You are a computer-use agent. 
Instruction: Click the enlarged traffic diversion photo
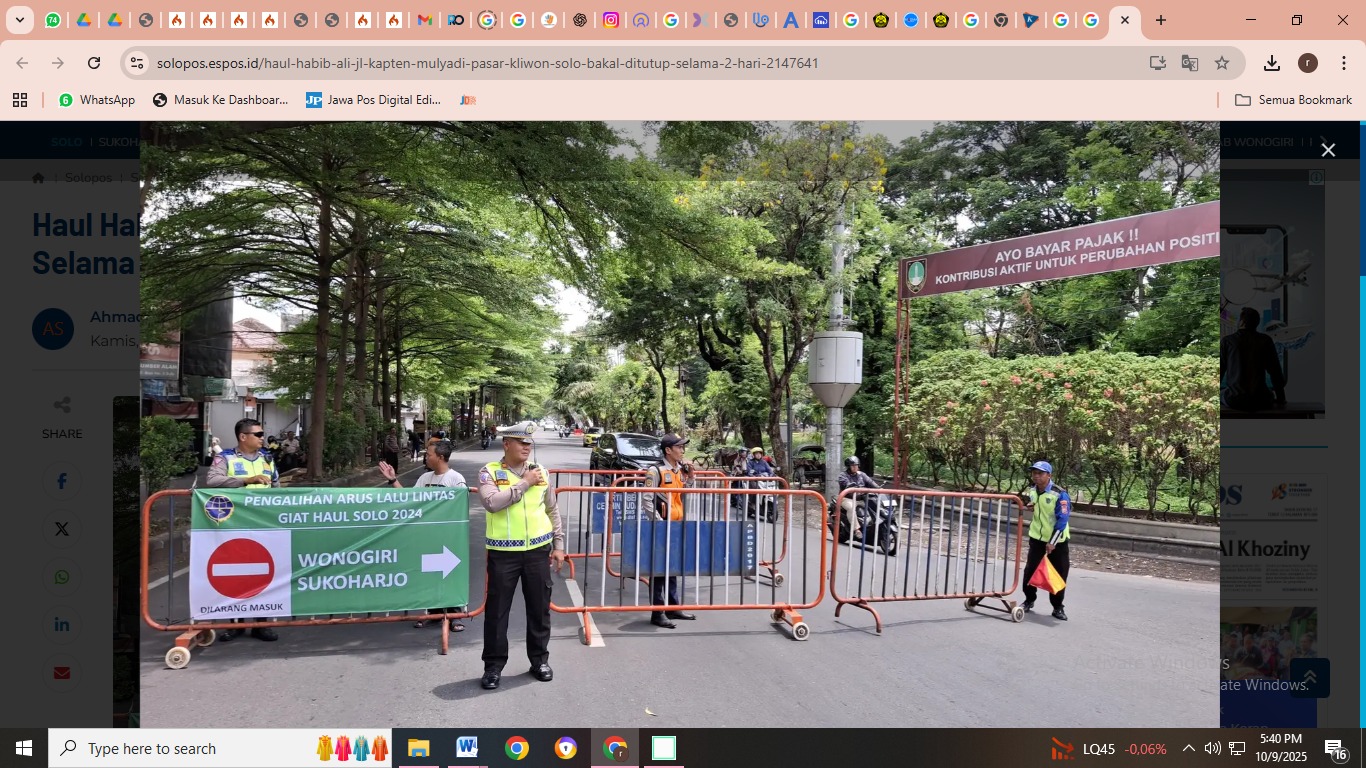[x=680, y=424]
